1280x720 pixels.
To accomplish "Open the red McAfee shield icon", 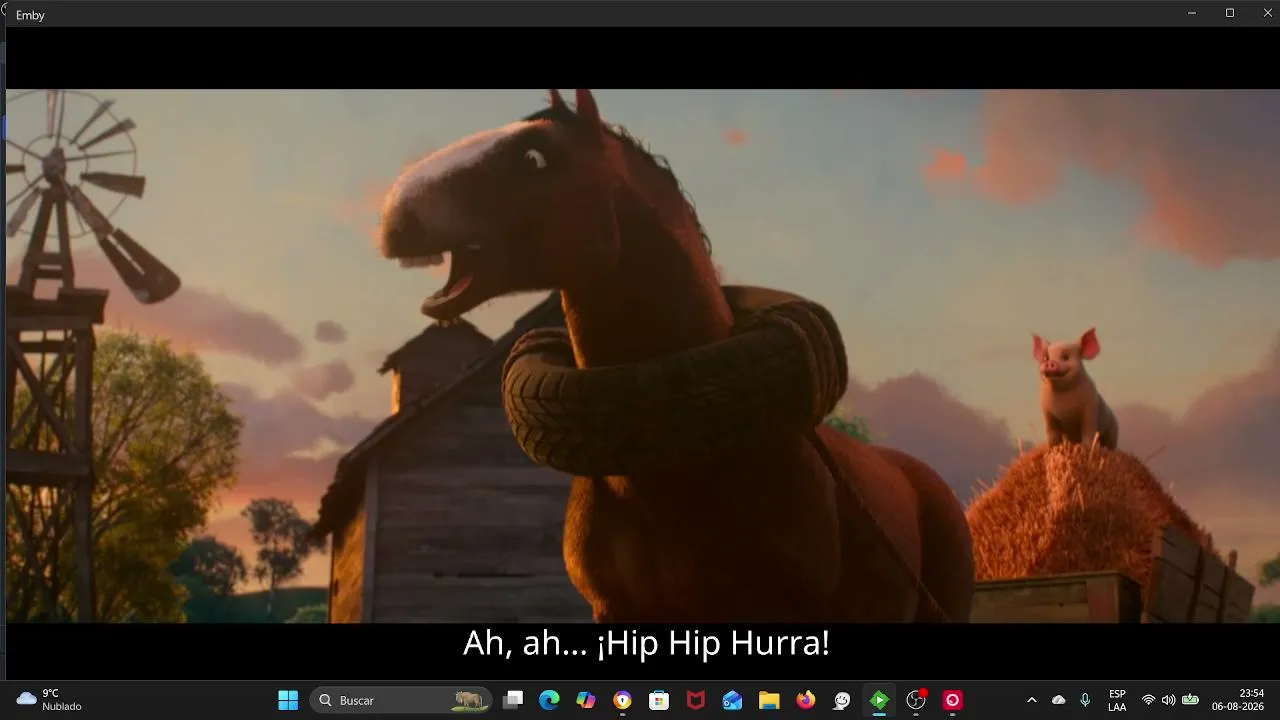I will pyautogui.click(x=696, y=700).
